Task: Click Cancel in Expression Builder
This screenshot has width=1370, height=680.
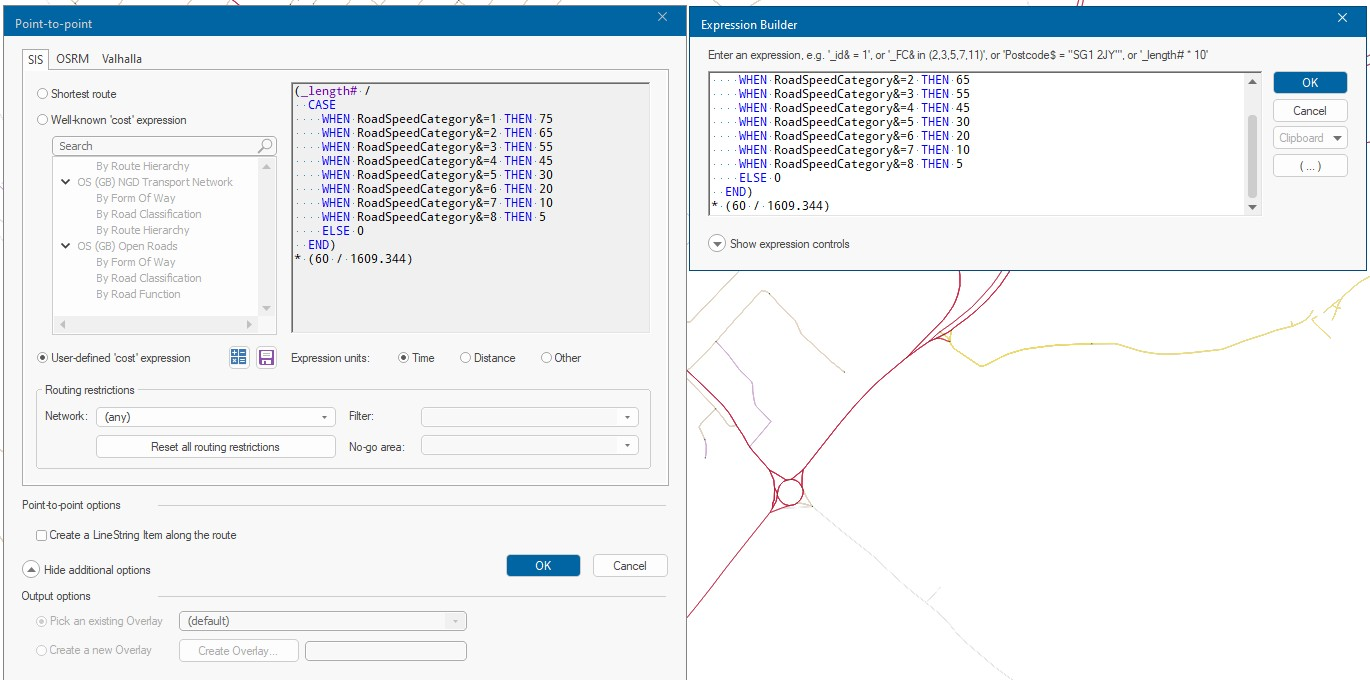Action: click(1310, 111)
